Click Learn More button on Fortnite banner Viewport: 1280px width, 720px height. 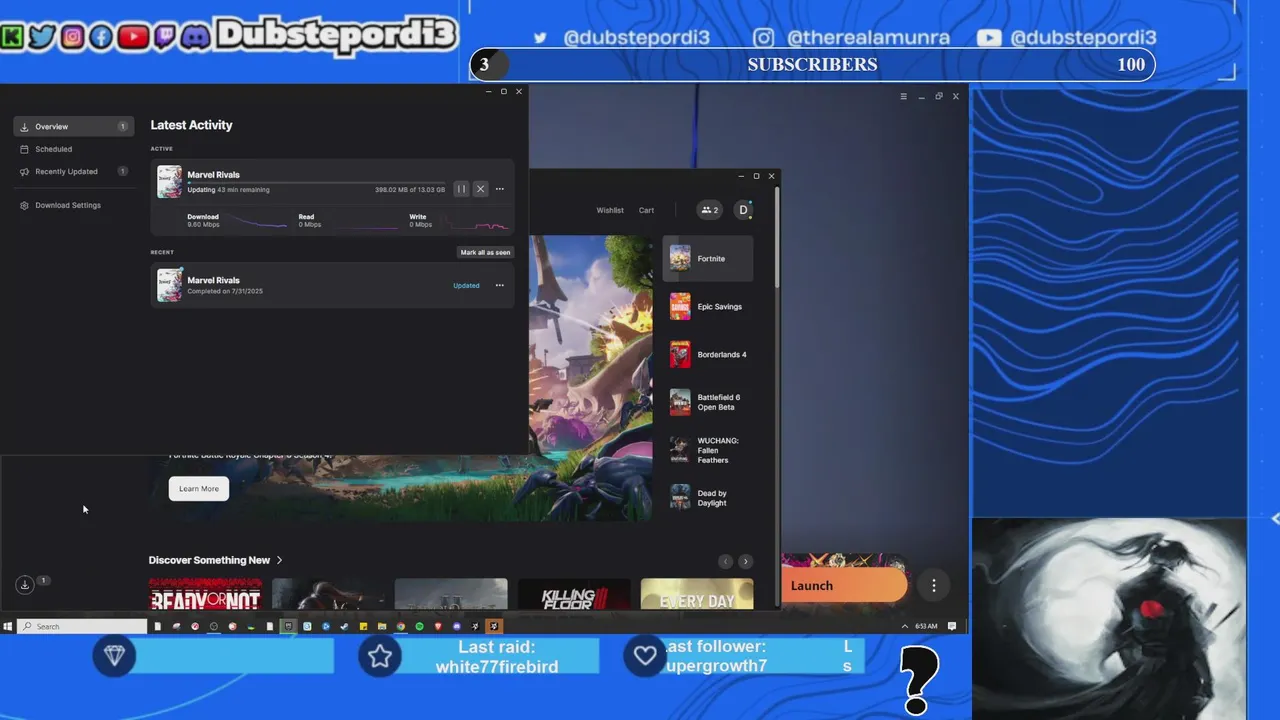199,488
